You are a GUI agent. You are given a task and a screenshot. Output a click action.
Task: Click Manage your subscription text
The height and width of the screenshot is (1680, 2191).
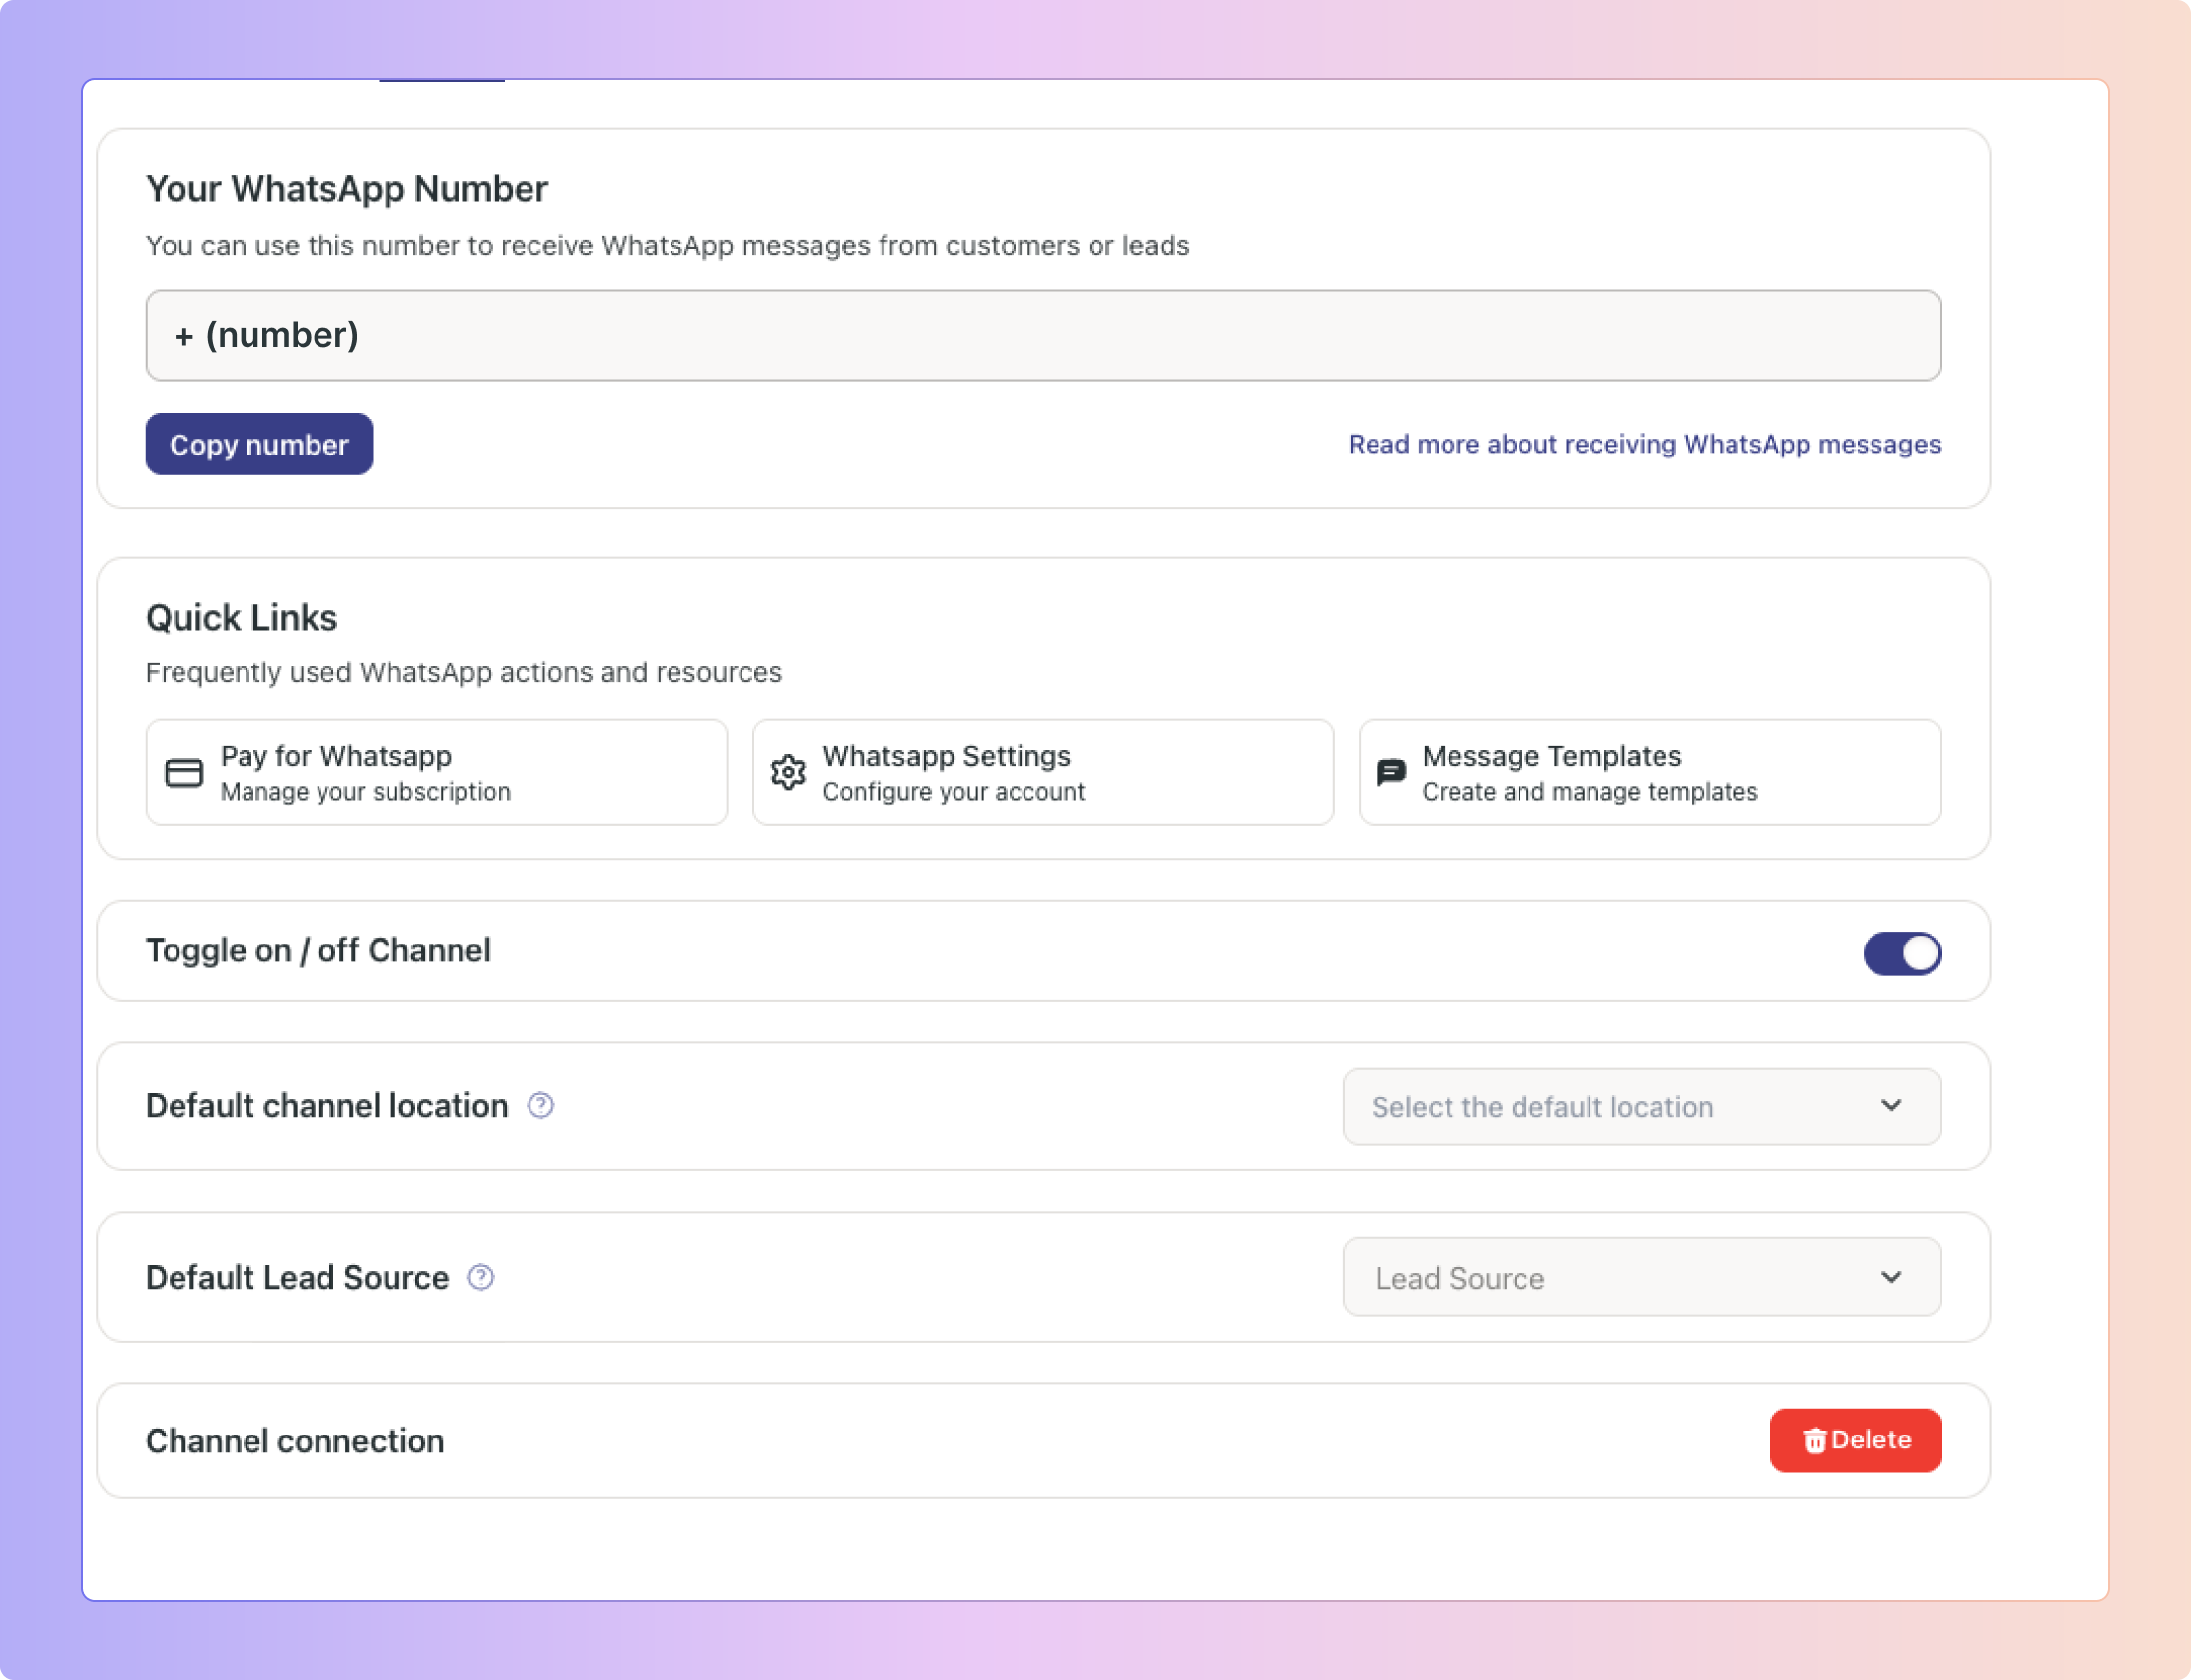pyautogui.click(x=365, y=792)
